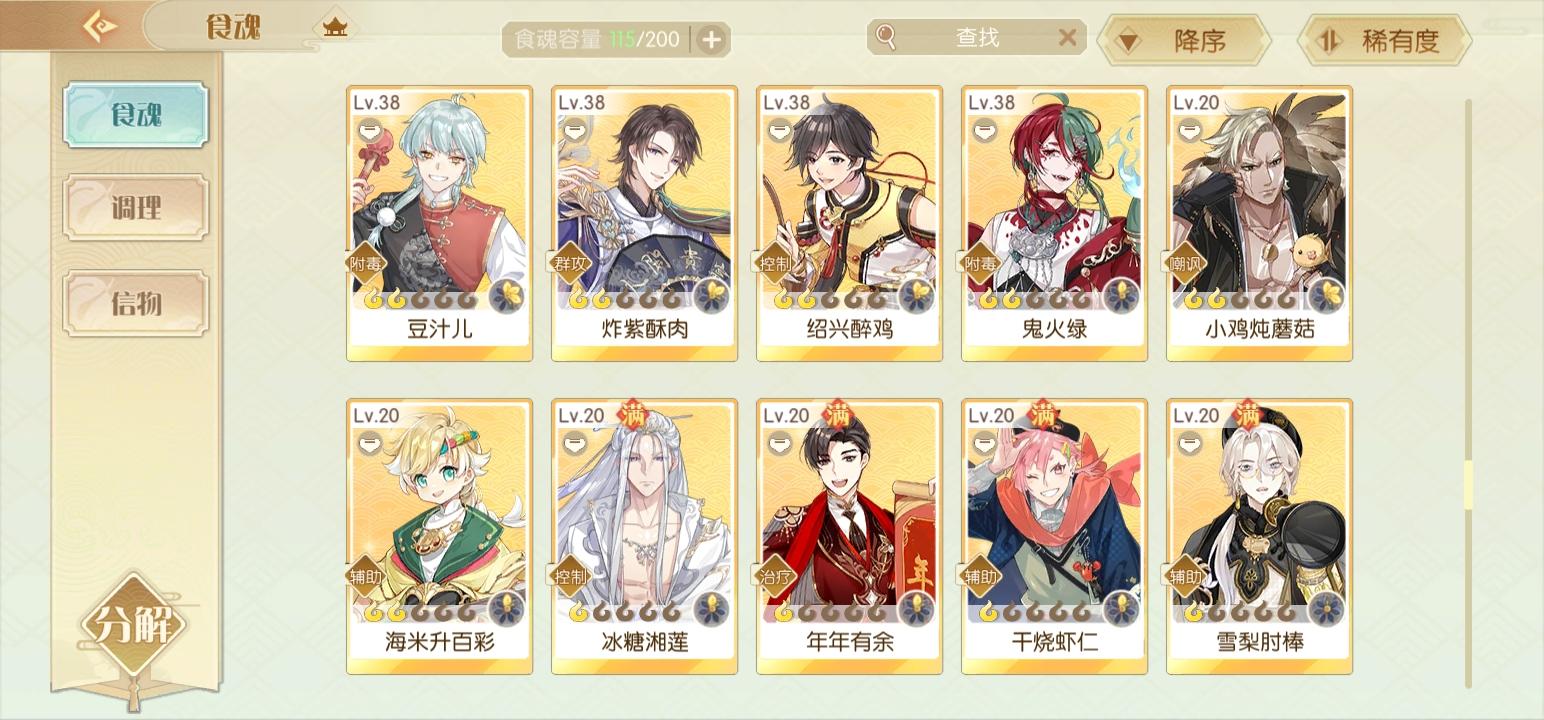Image resolution: width=1544 pixels, height=720 pixels.
Task: Click the 分解 button
Action: pos(134,627)
